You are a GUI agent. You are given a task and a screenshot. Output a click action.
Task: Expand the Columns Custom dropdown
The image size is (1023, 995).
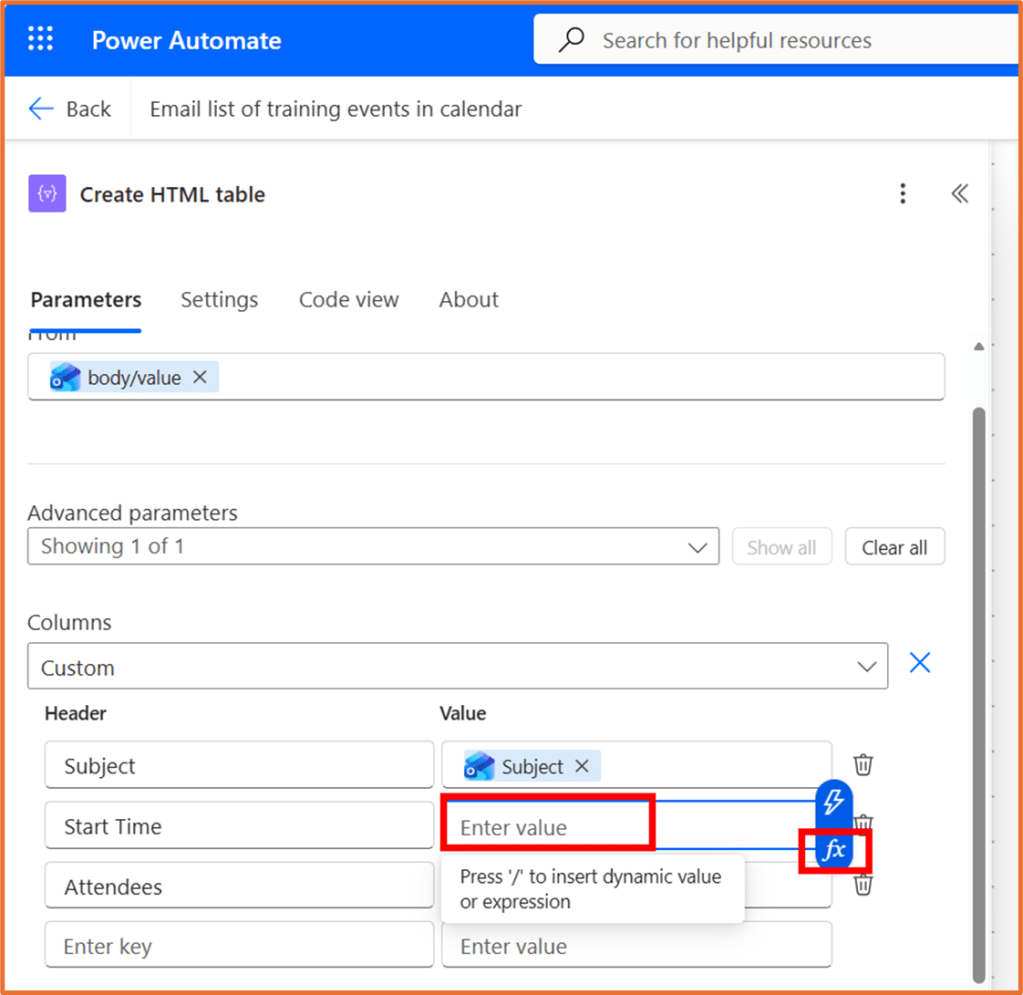coord(866,667)
